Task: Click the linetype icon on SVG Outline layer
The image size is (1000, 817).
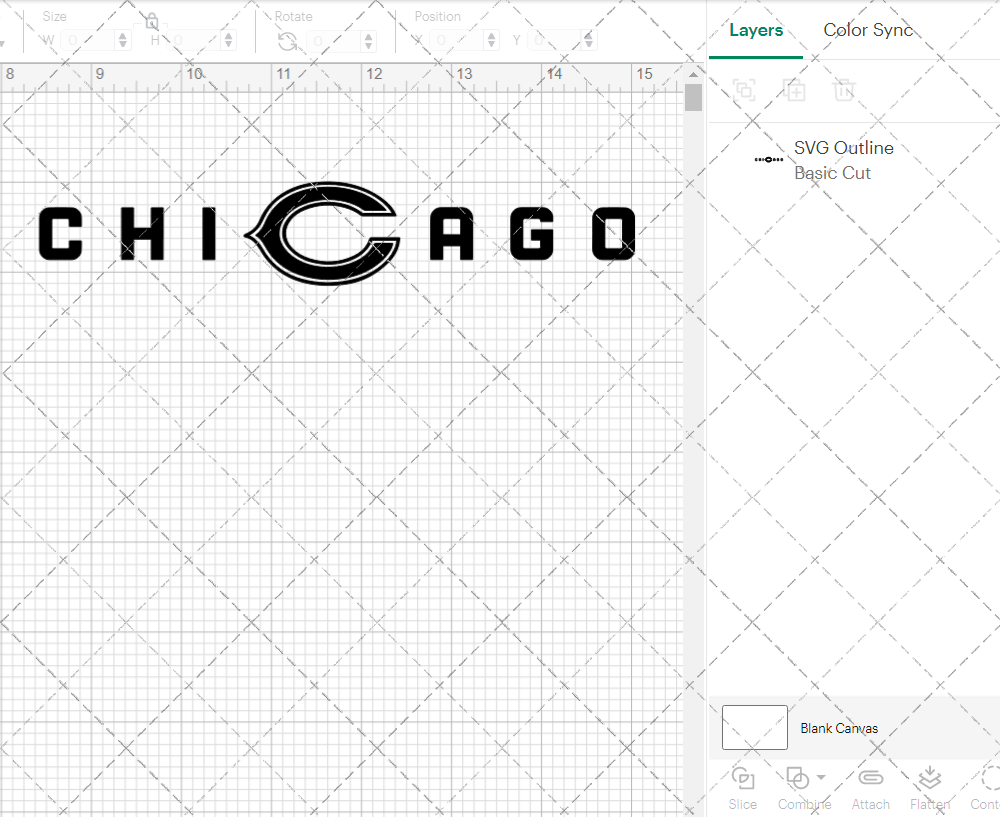Action: tap(768, 159)
